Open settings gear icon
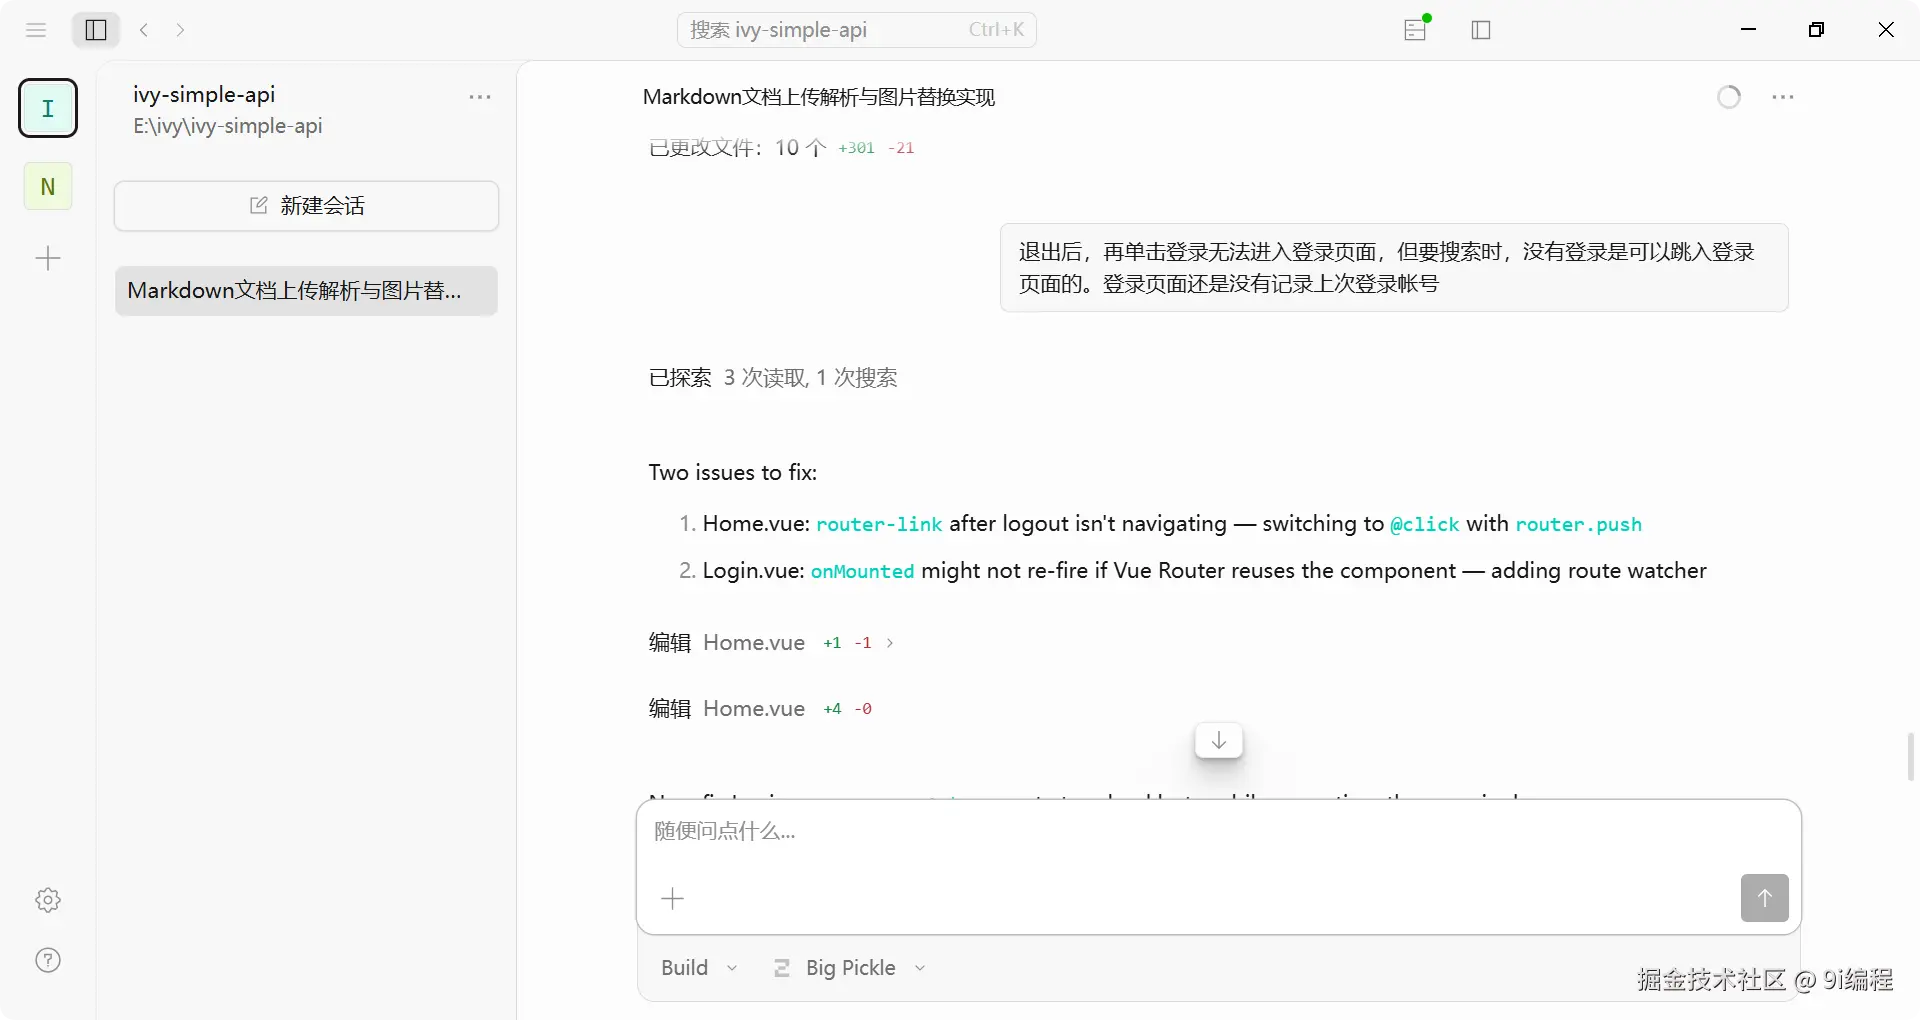Screen dimensions: 1920x1020 click(48, 900)
